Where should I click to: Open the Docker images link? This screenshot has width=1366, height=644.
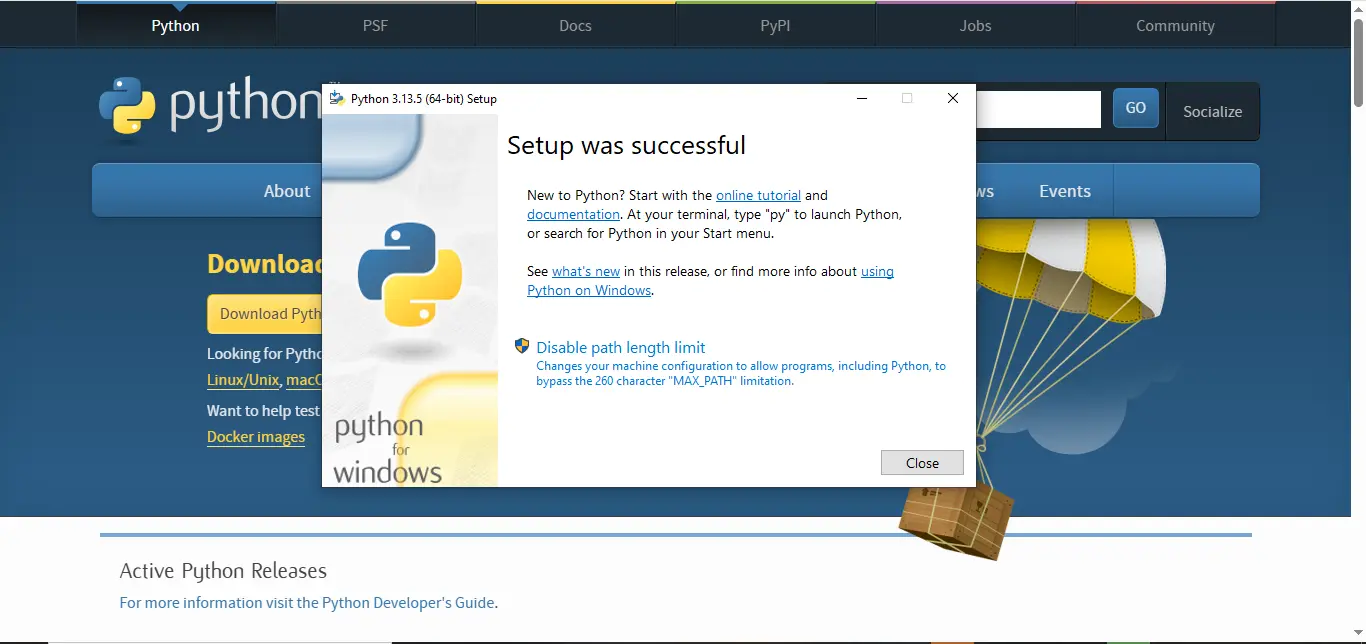256,437
